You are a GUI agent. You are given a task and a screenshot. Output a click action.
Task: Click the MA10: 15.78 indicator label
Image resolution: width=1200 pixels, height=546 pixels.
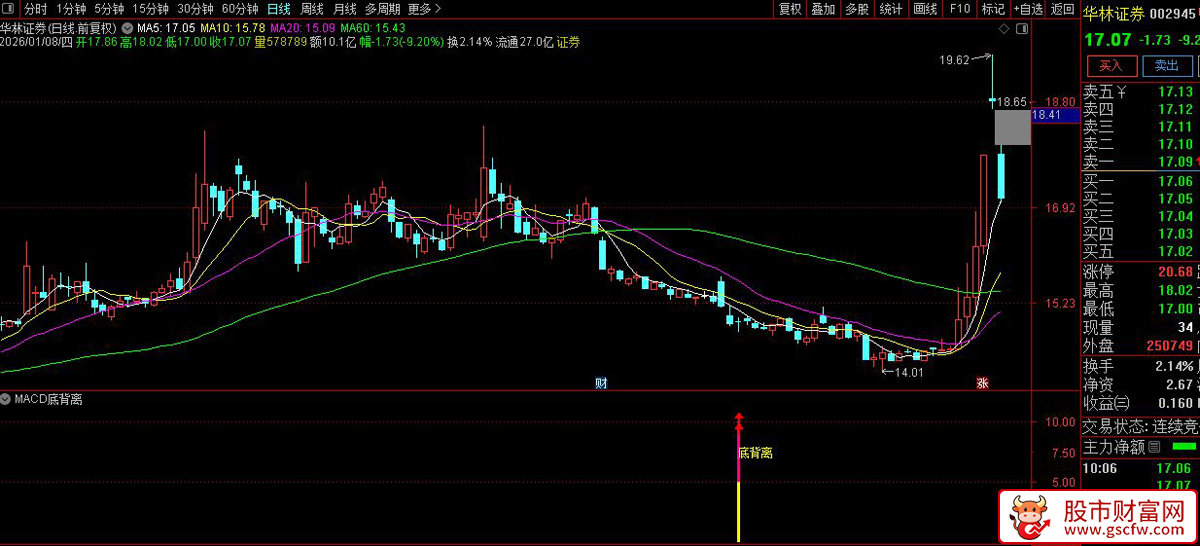click(233, 27)
